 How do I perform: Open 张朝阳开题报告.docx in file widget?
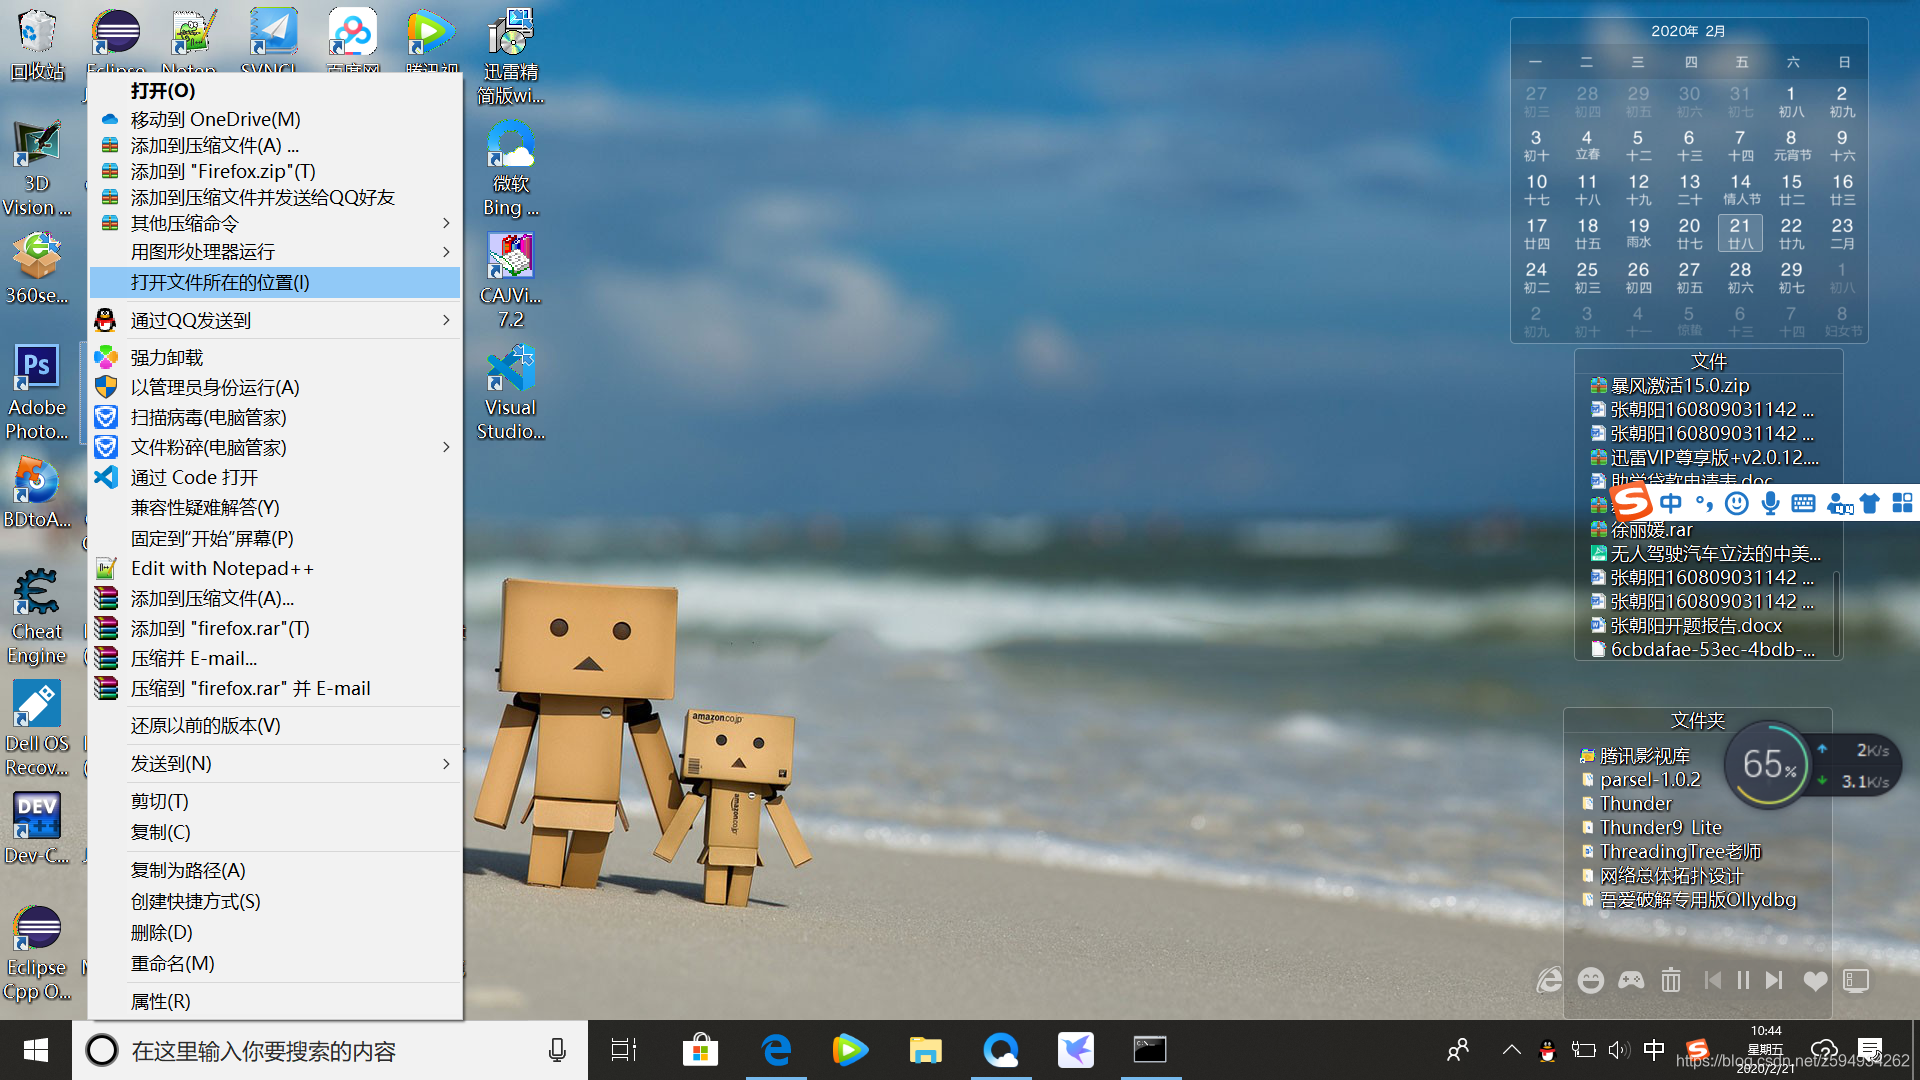tap(1686, 625)
